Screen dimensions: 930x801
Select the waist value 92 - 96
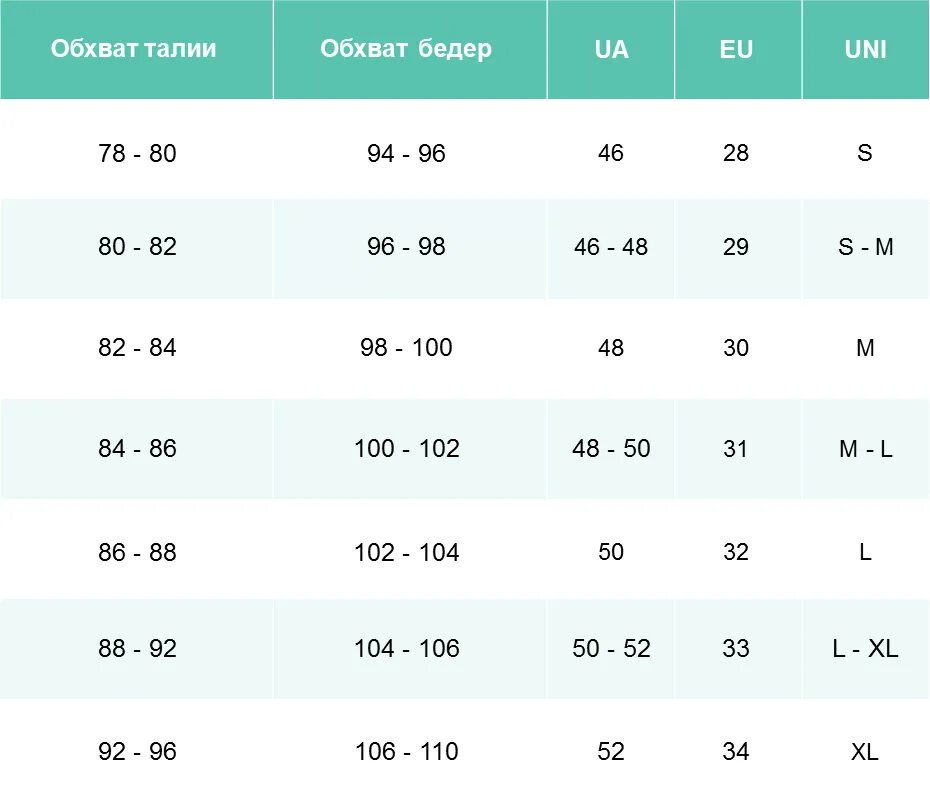coord(137,751)
